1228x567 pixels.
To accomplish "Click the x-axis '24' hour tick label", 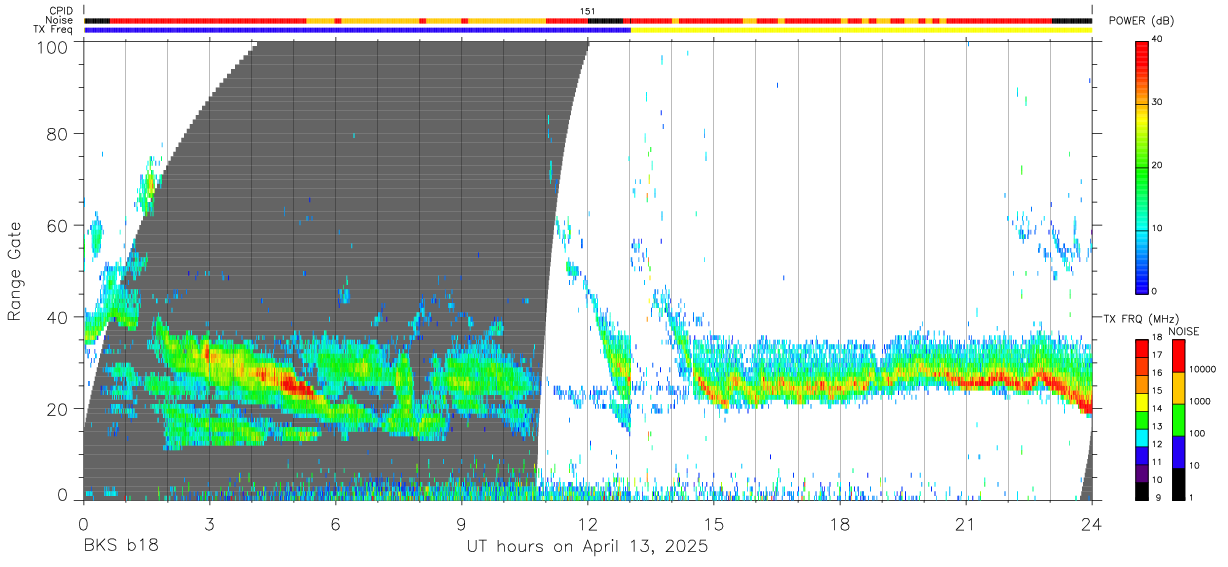I will click(1092, 524).
